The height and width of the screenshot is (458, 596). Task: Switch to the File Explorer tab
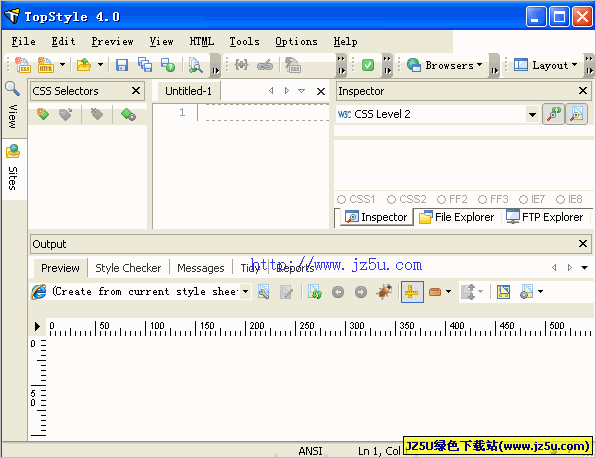pos(457,217)
